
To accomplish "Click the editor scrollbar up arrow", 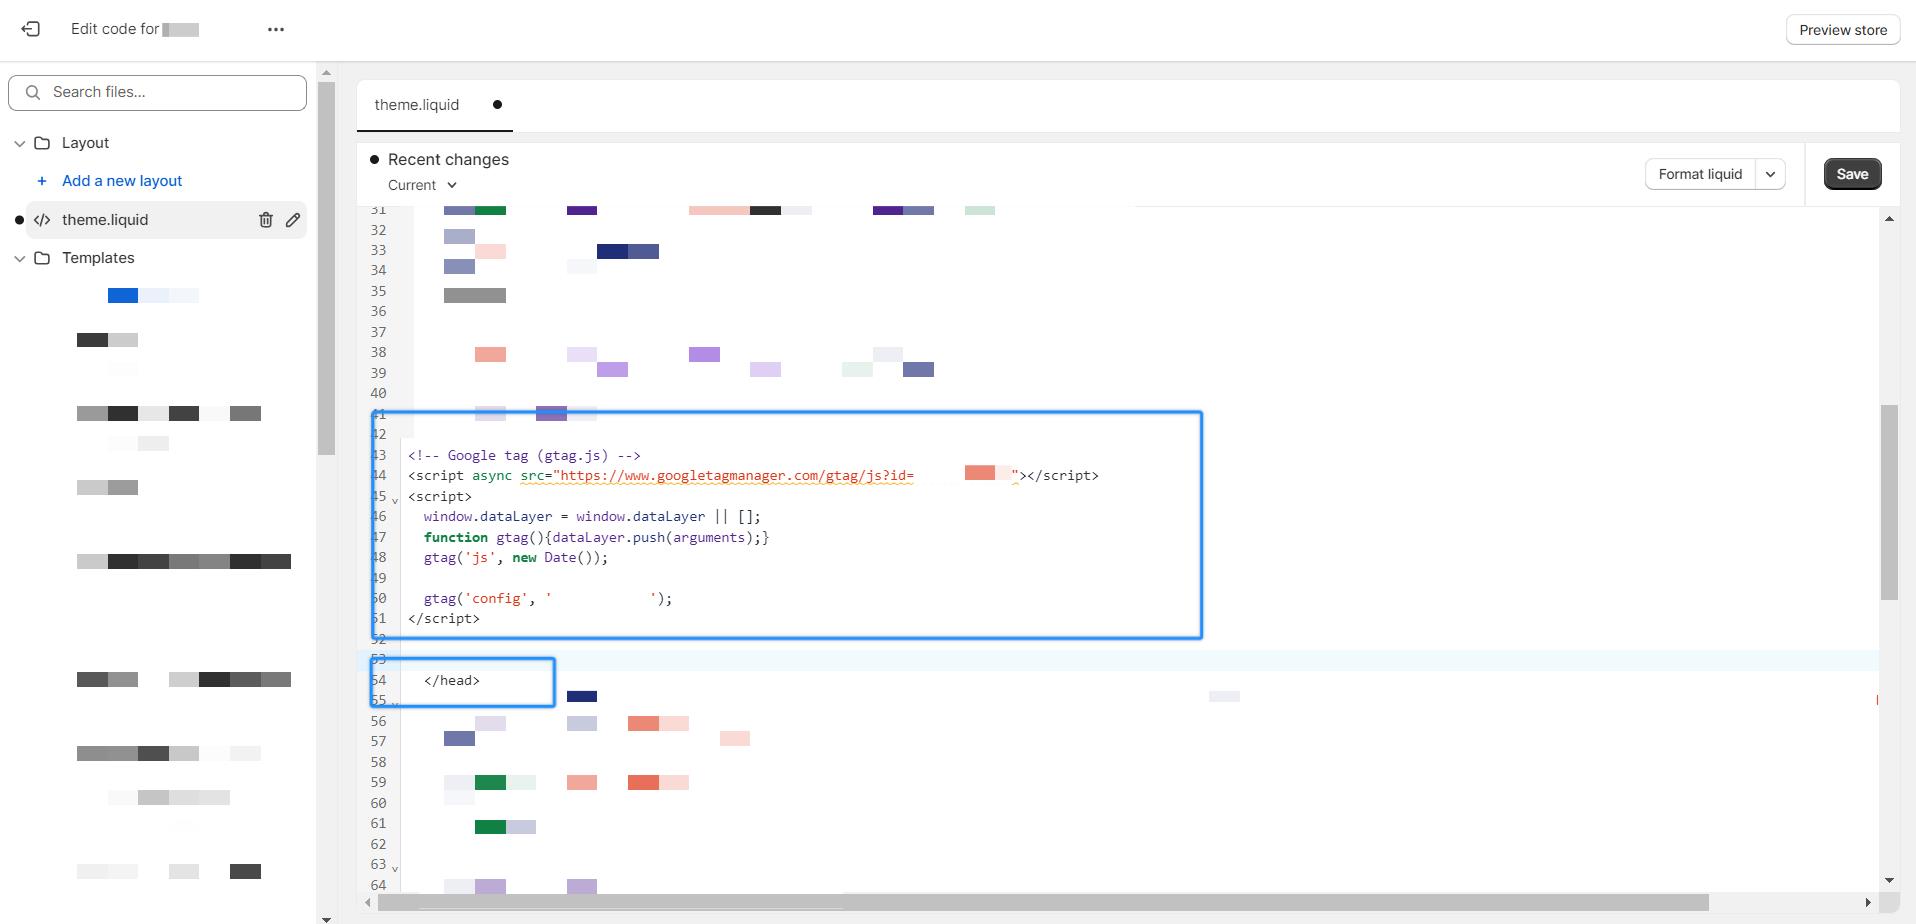I will [x=1889, y=219].
